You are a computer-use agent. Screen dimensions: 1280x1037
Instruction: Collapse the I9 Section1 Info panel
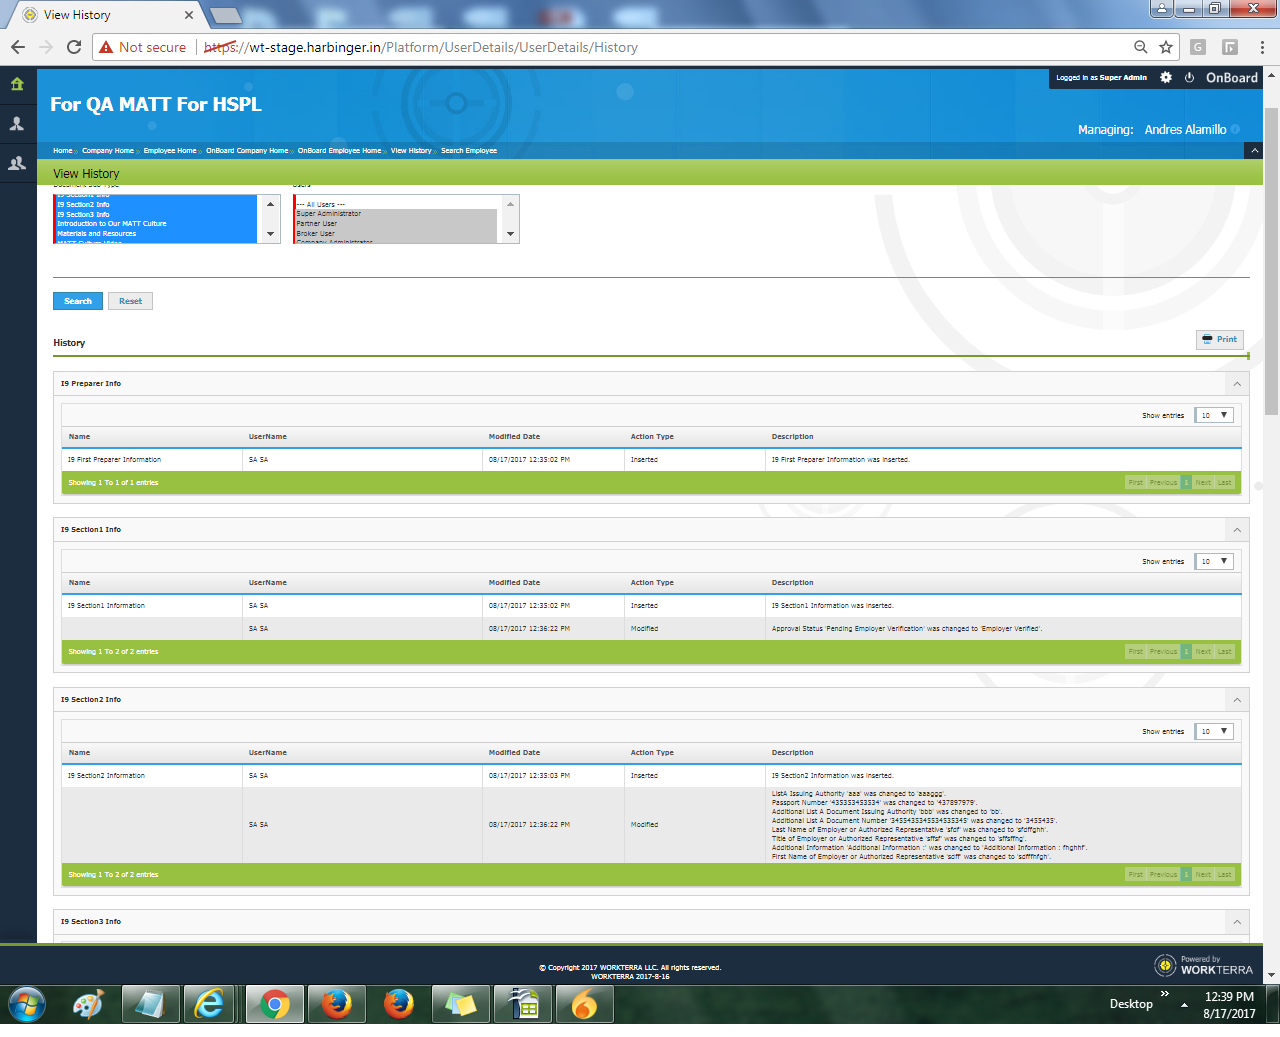pos(1237,530)
